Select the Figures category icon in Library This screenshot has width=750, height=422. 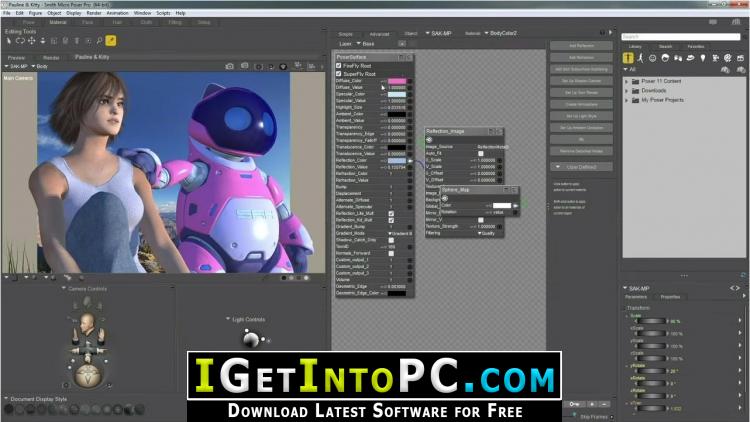tap(628, 58)
